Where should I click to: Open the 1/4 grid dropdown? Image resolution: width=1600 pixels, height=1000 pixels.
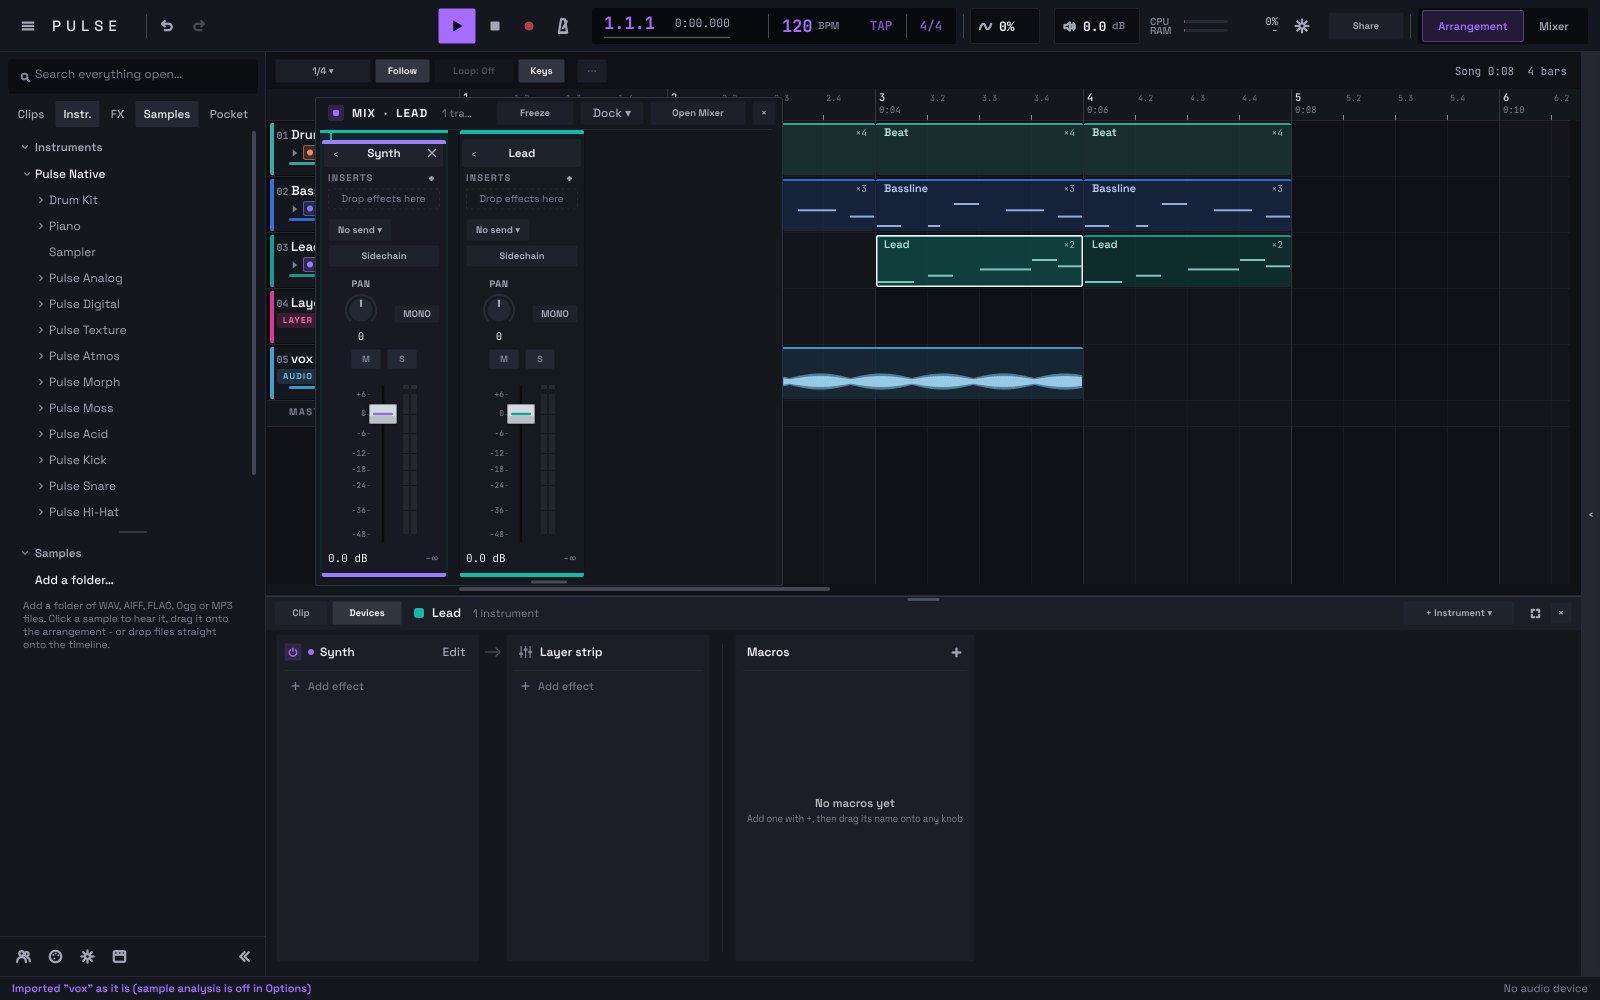323,71
